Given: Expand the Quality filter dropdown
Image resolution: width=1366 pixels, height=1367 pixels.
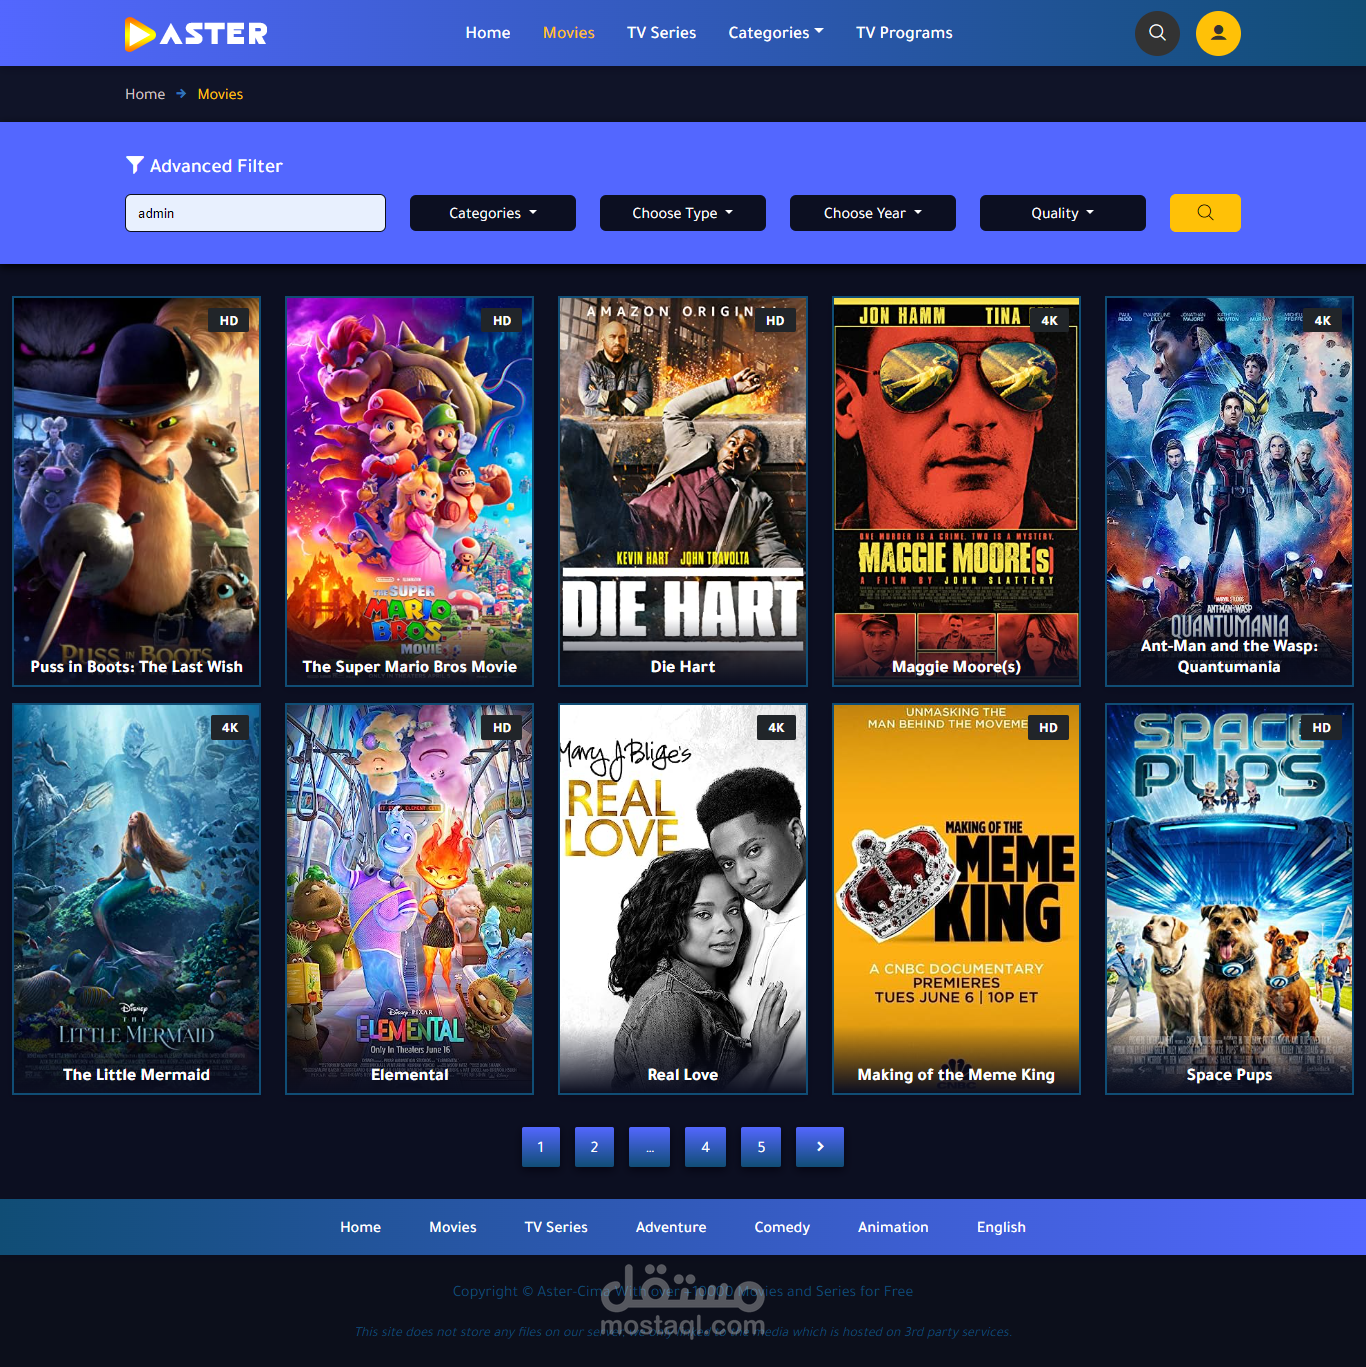Looking at the screenshot, I should (1063, 213).
